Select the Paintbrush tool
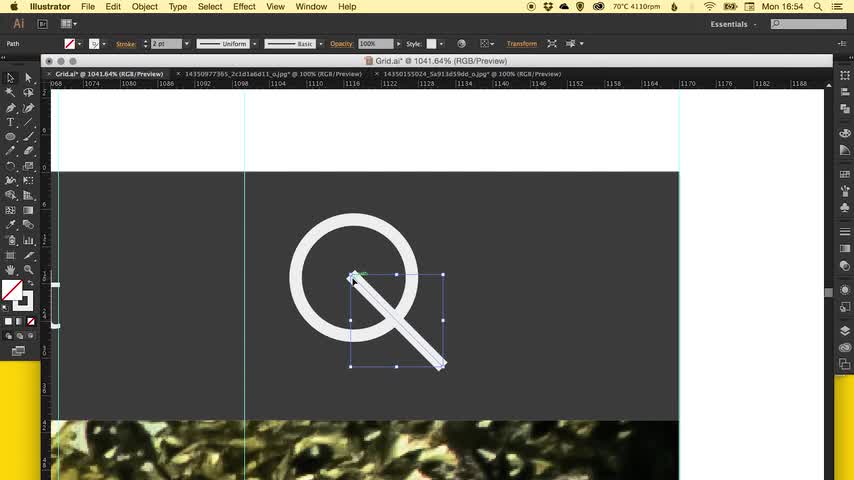This screenshot has width=854, height=480. (28, 137)
